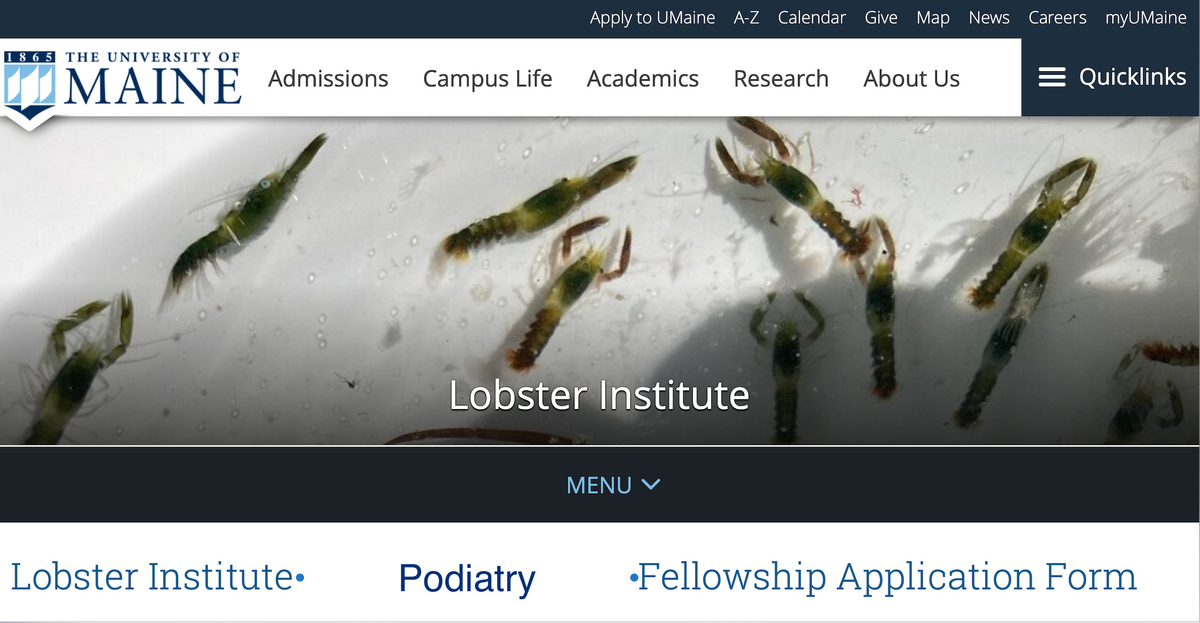Open the campus Map link
Image resolution: width=1200 pixels, height=623 pixels.
(932, 18)
